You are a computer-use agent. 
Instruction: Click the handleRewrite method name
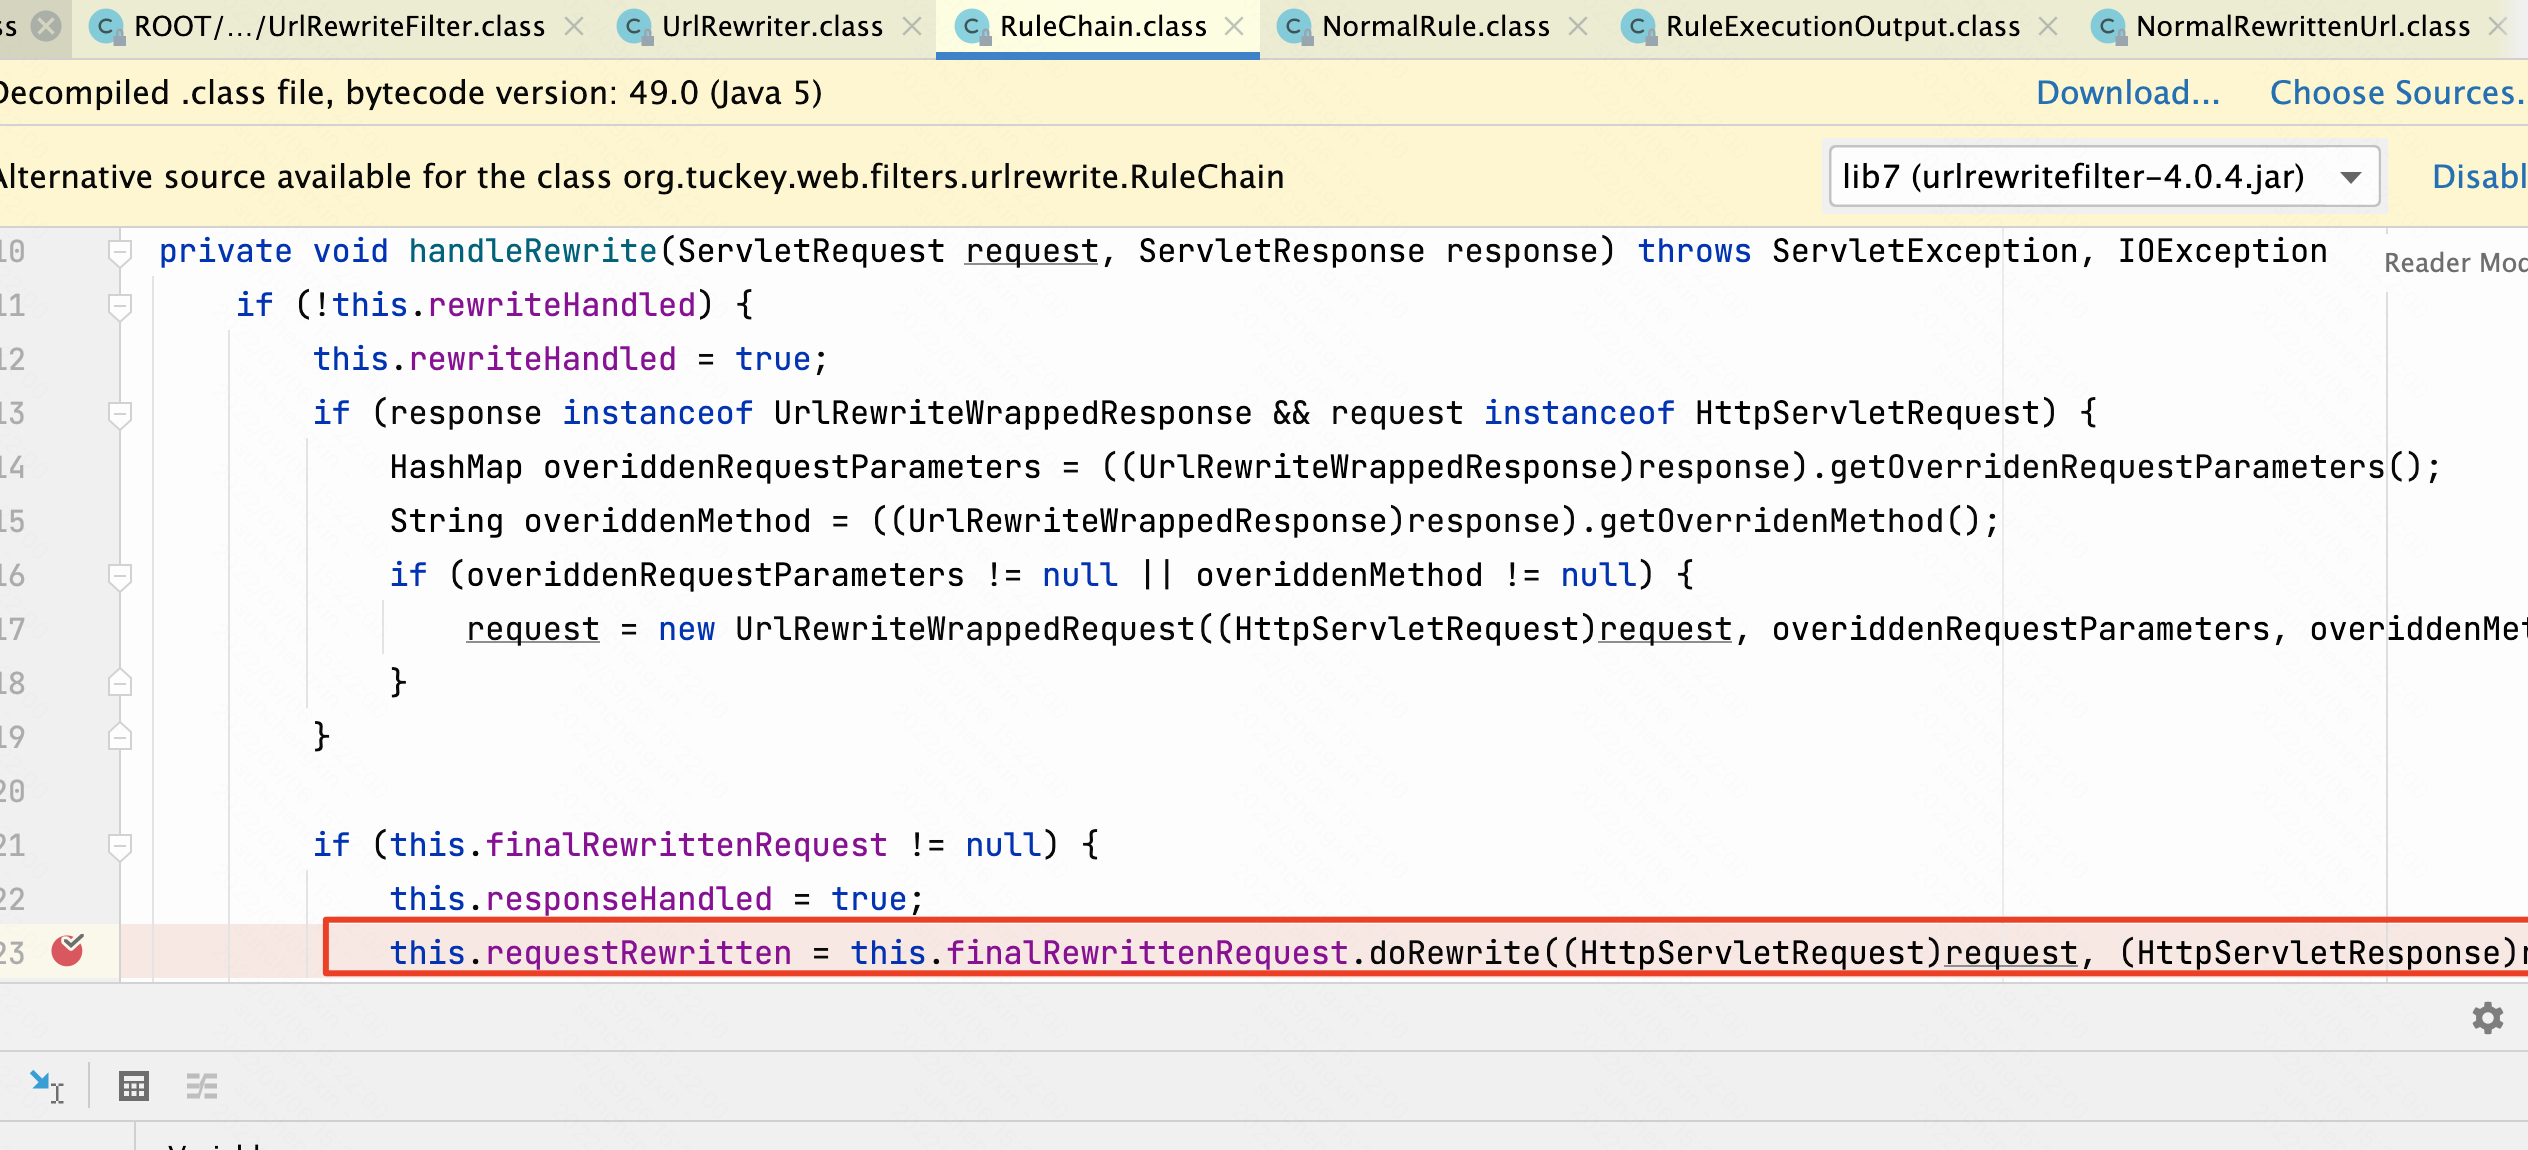[x=533, y=251]
